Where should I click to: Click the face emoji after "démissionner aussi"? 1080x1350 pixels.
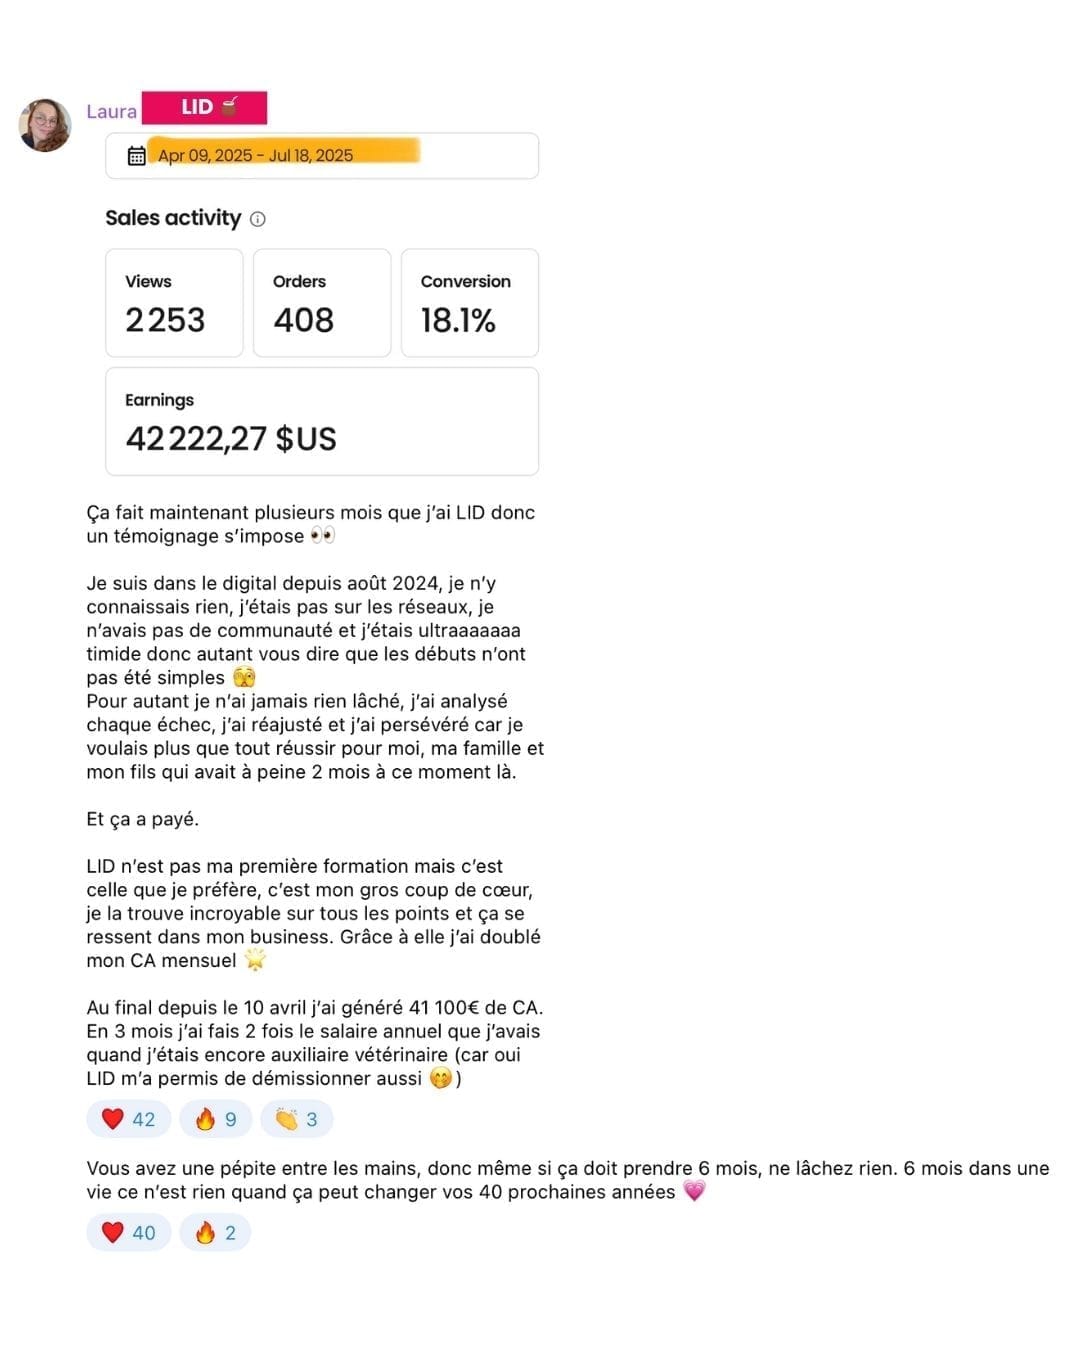[x=440, y=1079]
